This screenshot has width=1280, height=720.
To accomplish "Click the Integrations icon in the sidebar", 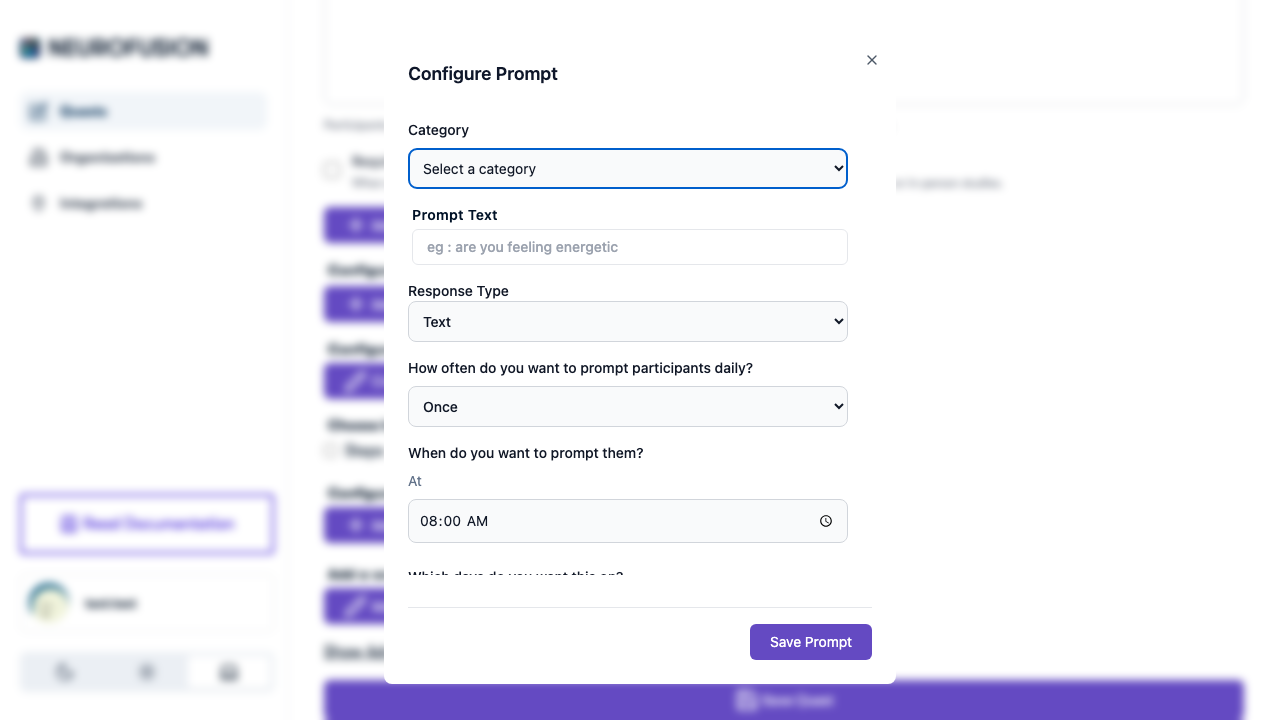I will pyautogui.click(x=38, y=203).
